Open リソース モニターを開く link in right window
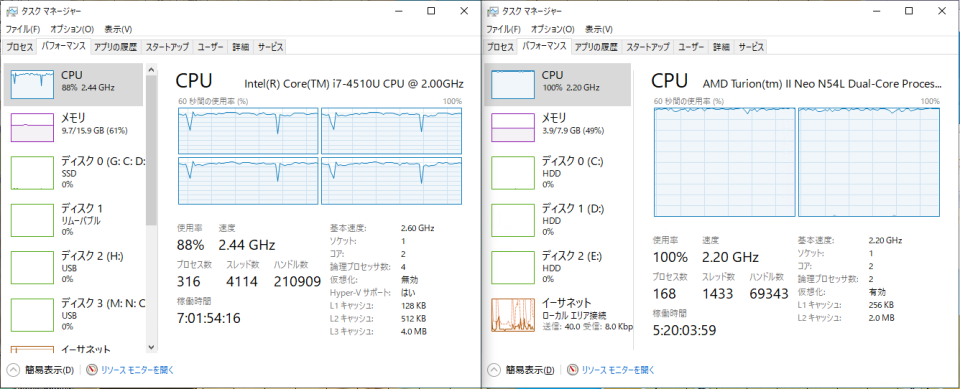Image resolution: width=960 pixels, height=389 pixels. [618, 369]
